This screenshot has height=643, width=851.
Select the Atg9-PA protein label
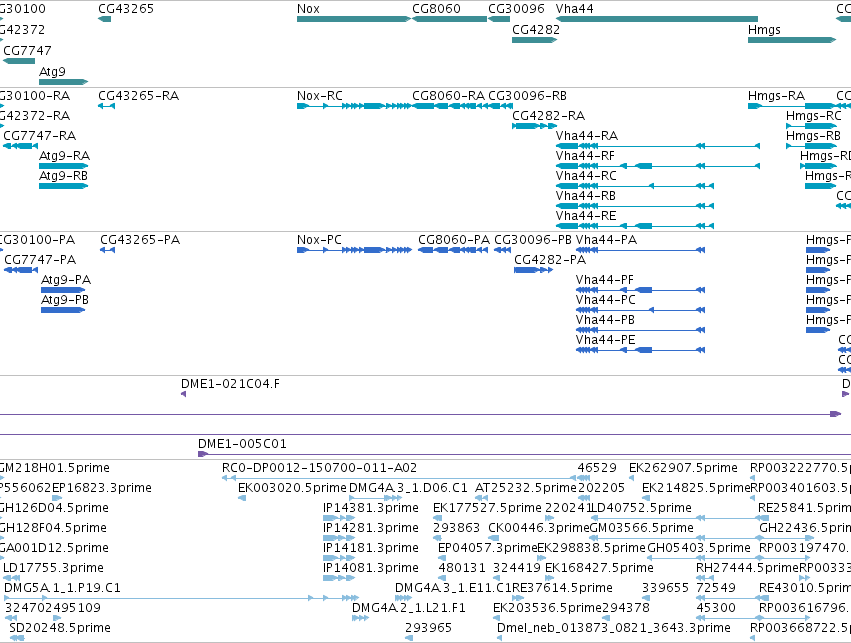(x=66, y=280)
